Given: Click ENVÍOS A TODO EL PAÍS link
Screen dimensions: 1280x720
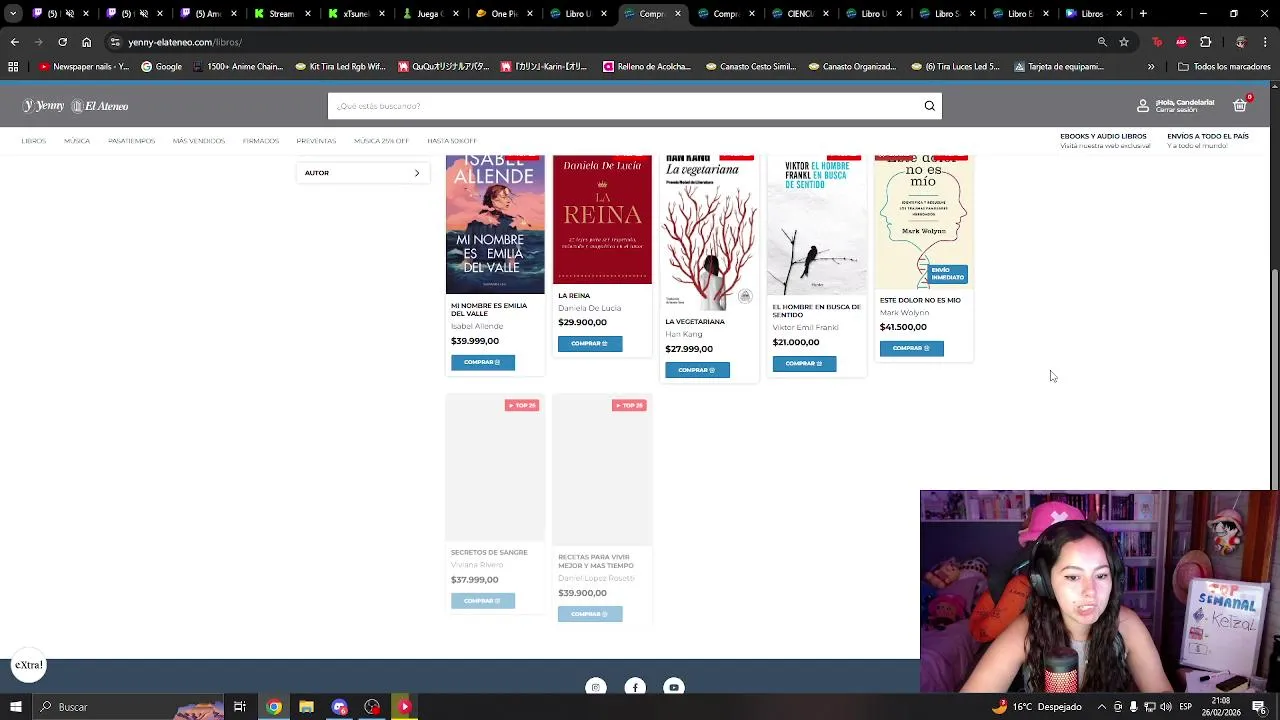Looking at the screenshot, I should [x=1208, y=136].
